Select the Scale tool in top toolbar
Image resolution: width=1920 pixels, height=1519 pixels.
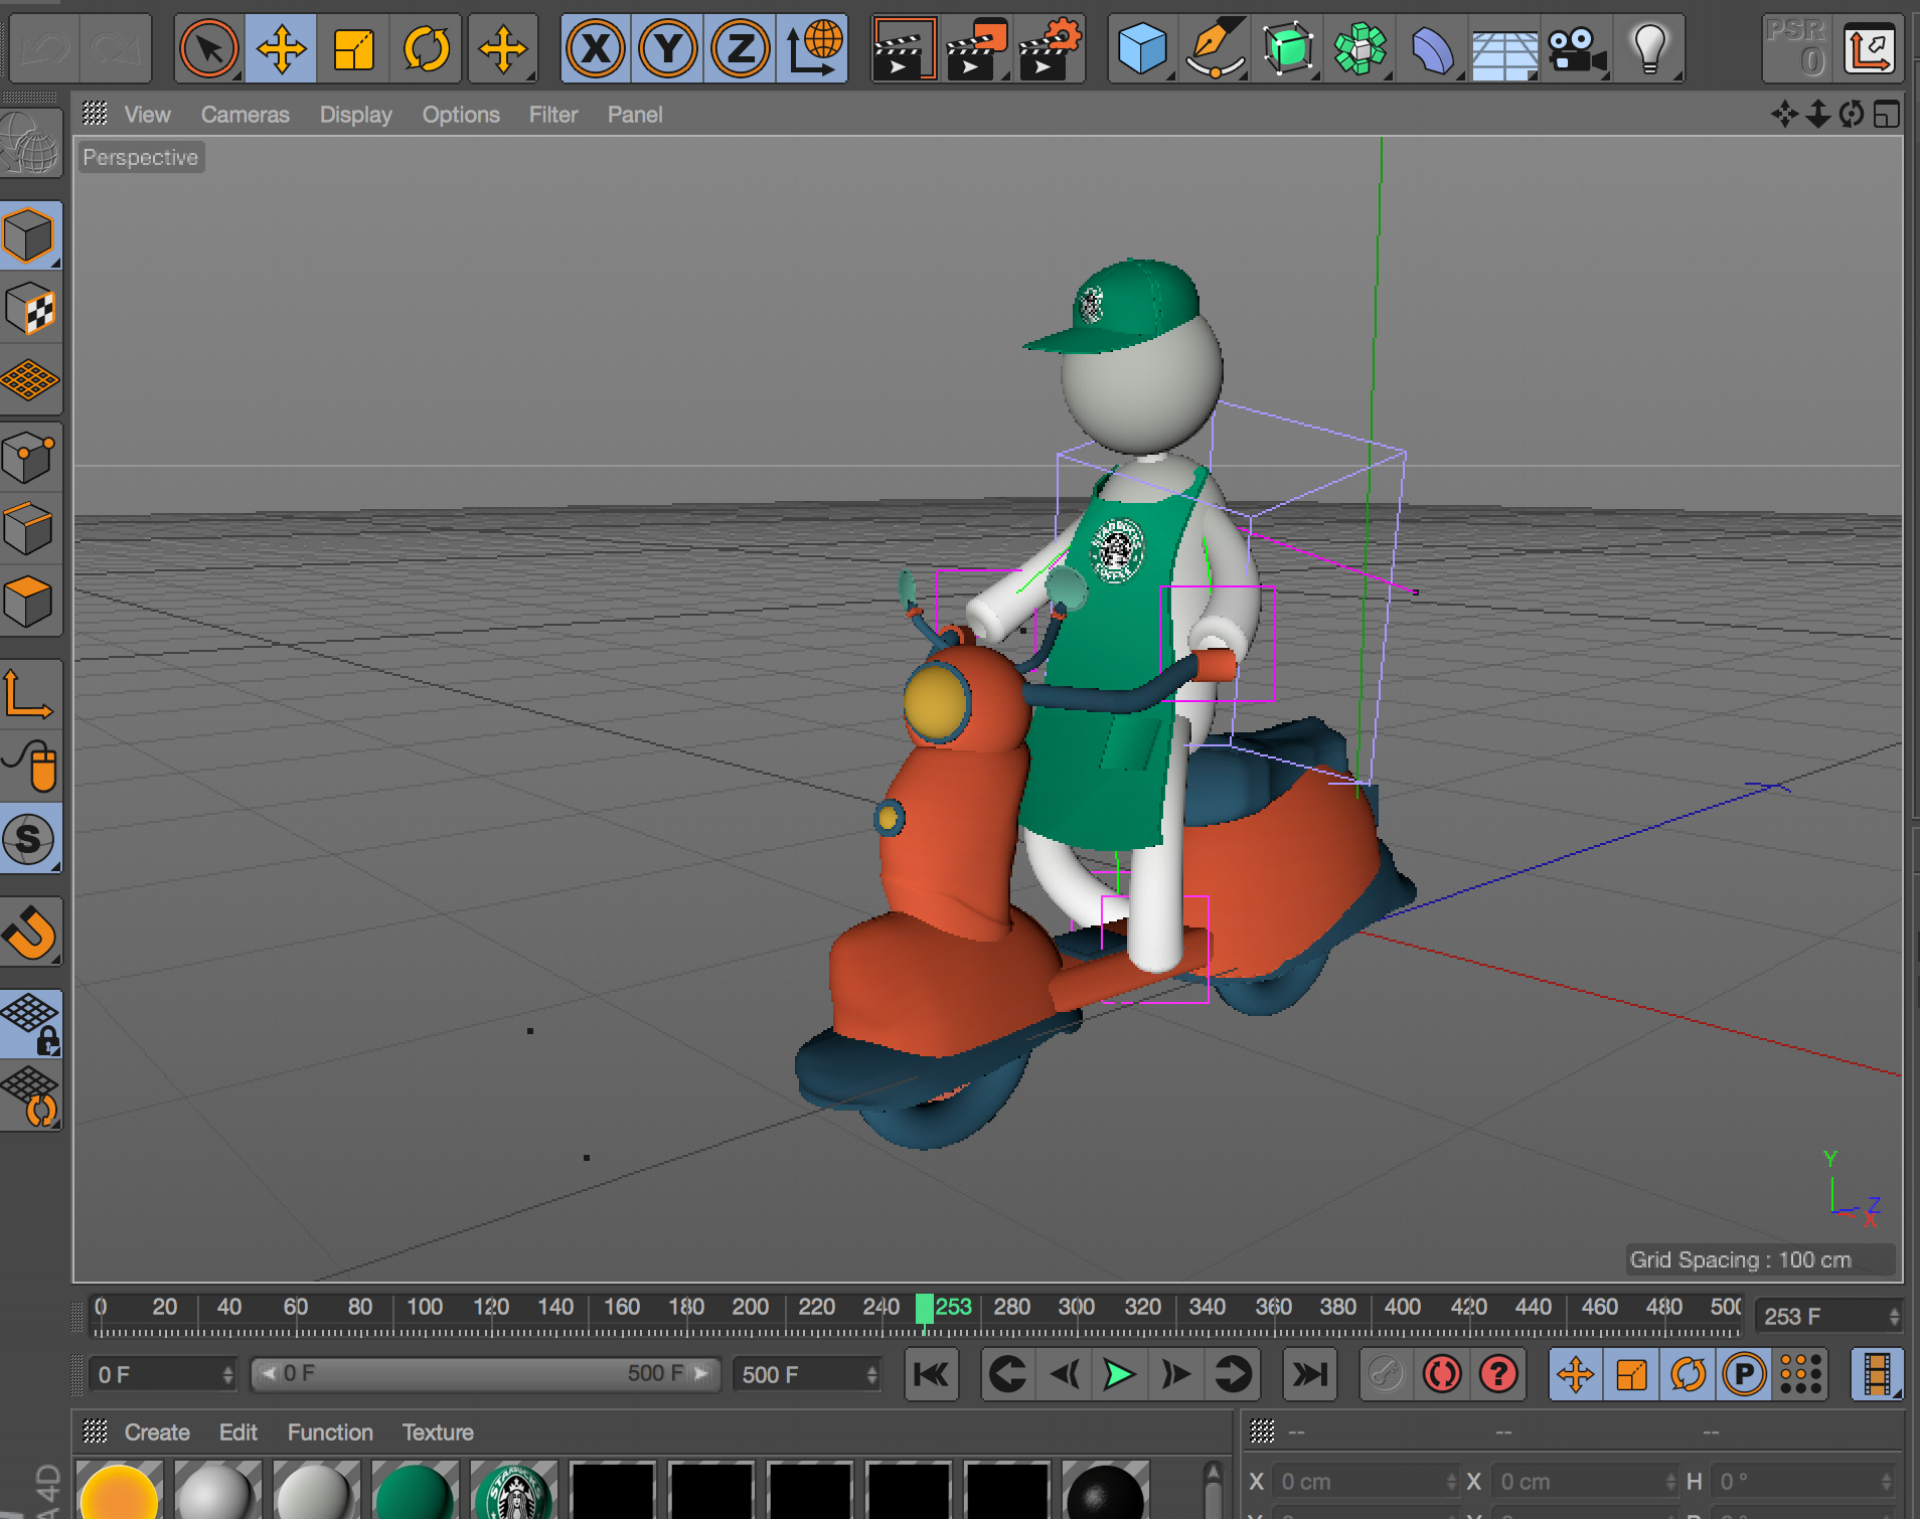354,48
